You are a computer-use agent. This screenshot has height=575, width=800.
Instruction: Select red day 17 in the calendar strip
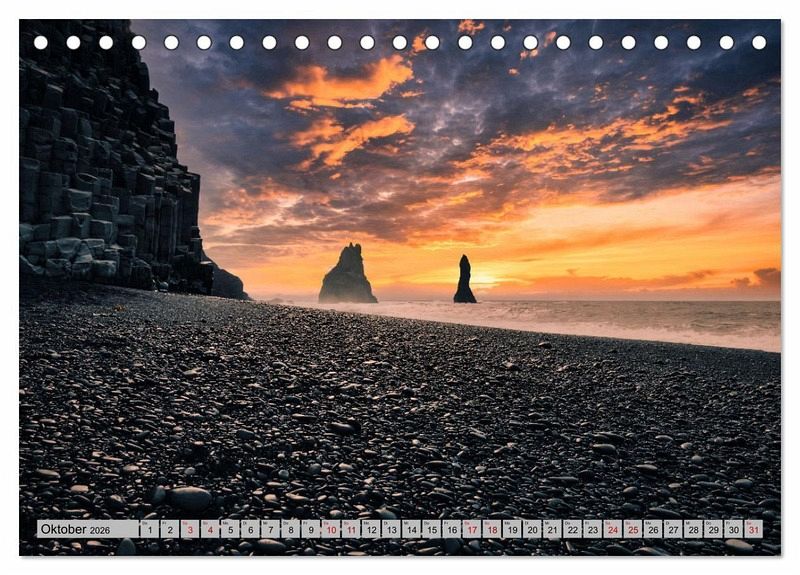tap(472, 529)
